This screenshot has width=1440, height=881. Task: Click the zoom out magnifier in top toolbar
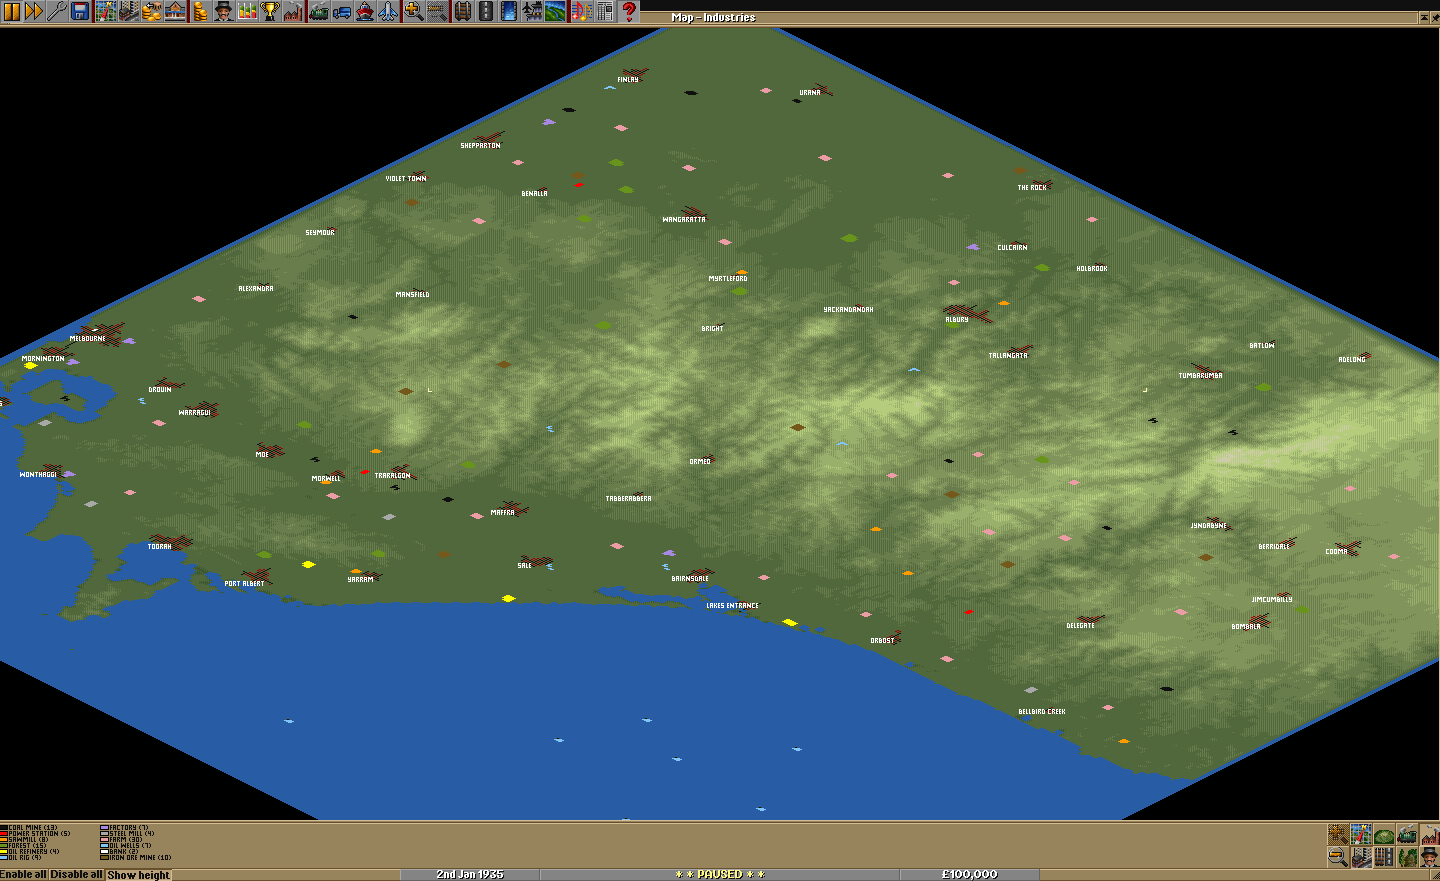(x=437, y=11)
